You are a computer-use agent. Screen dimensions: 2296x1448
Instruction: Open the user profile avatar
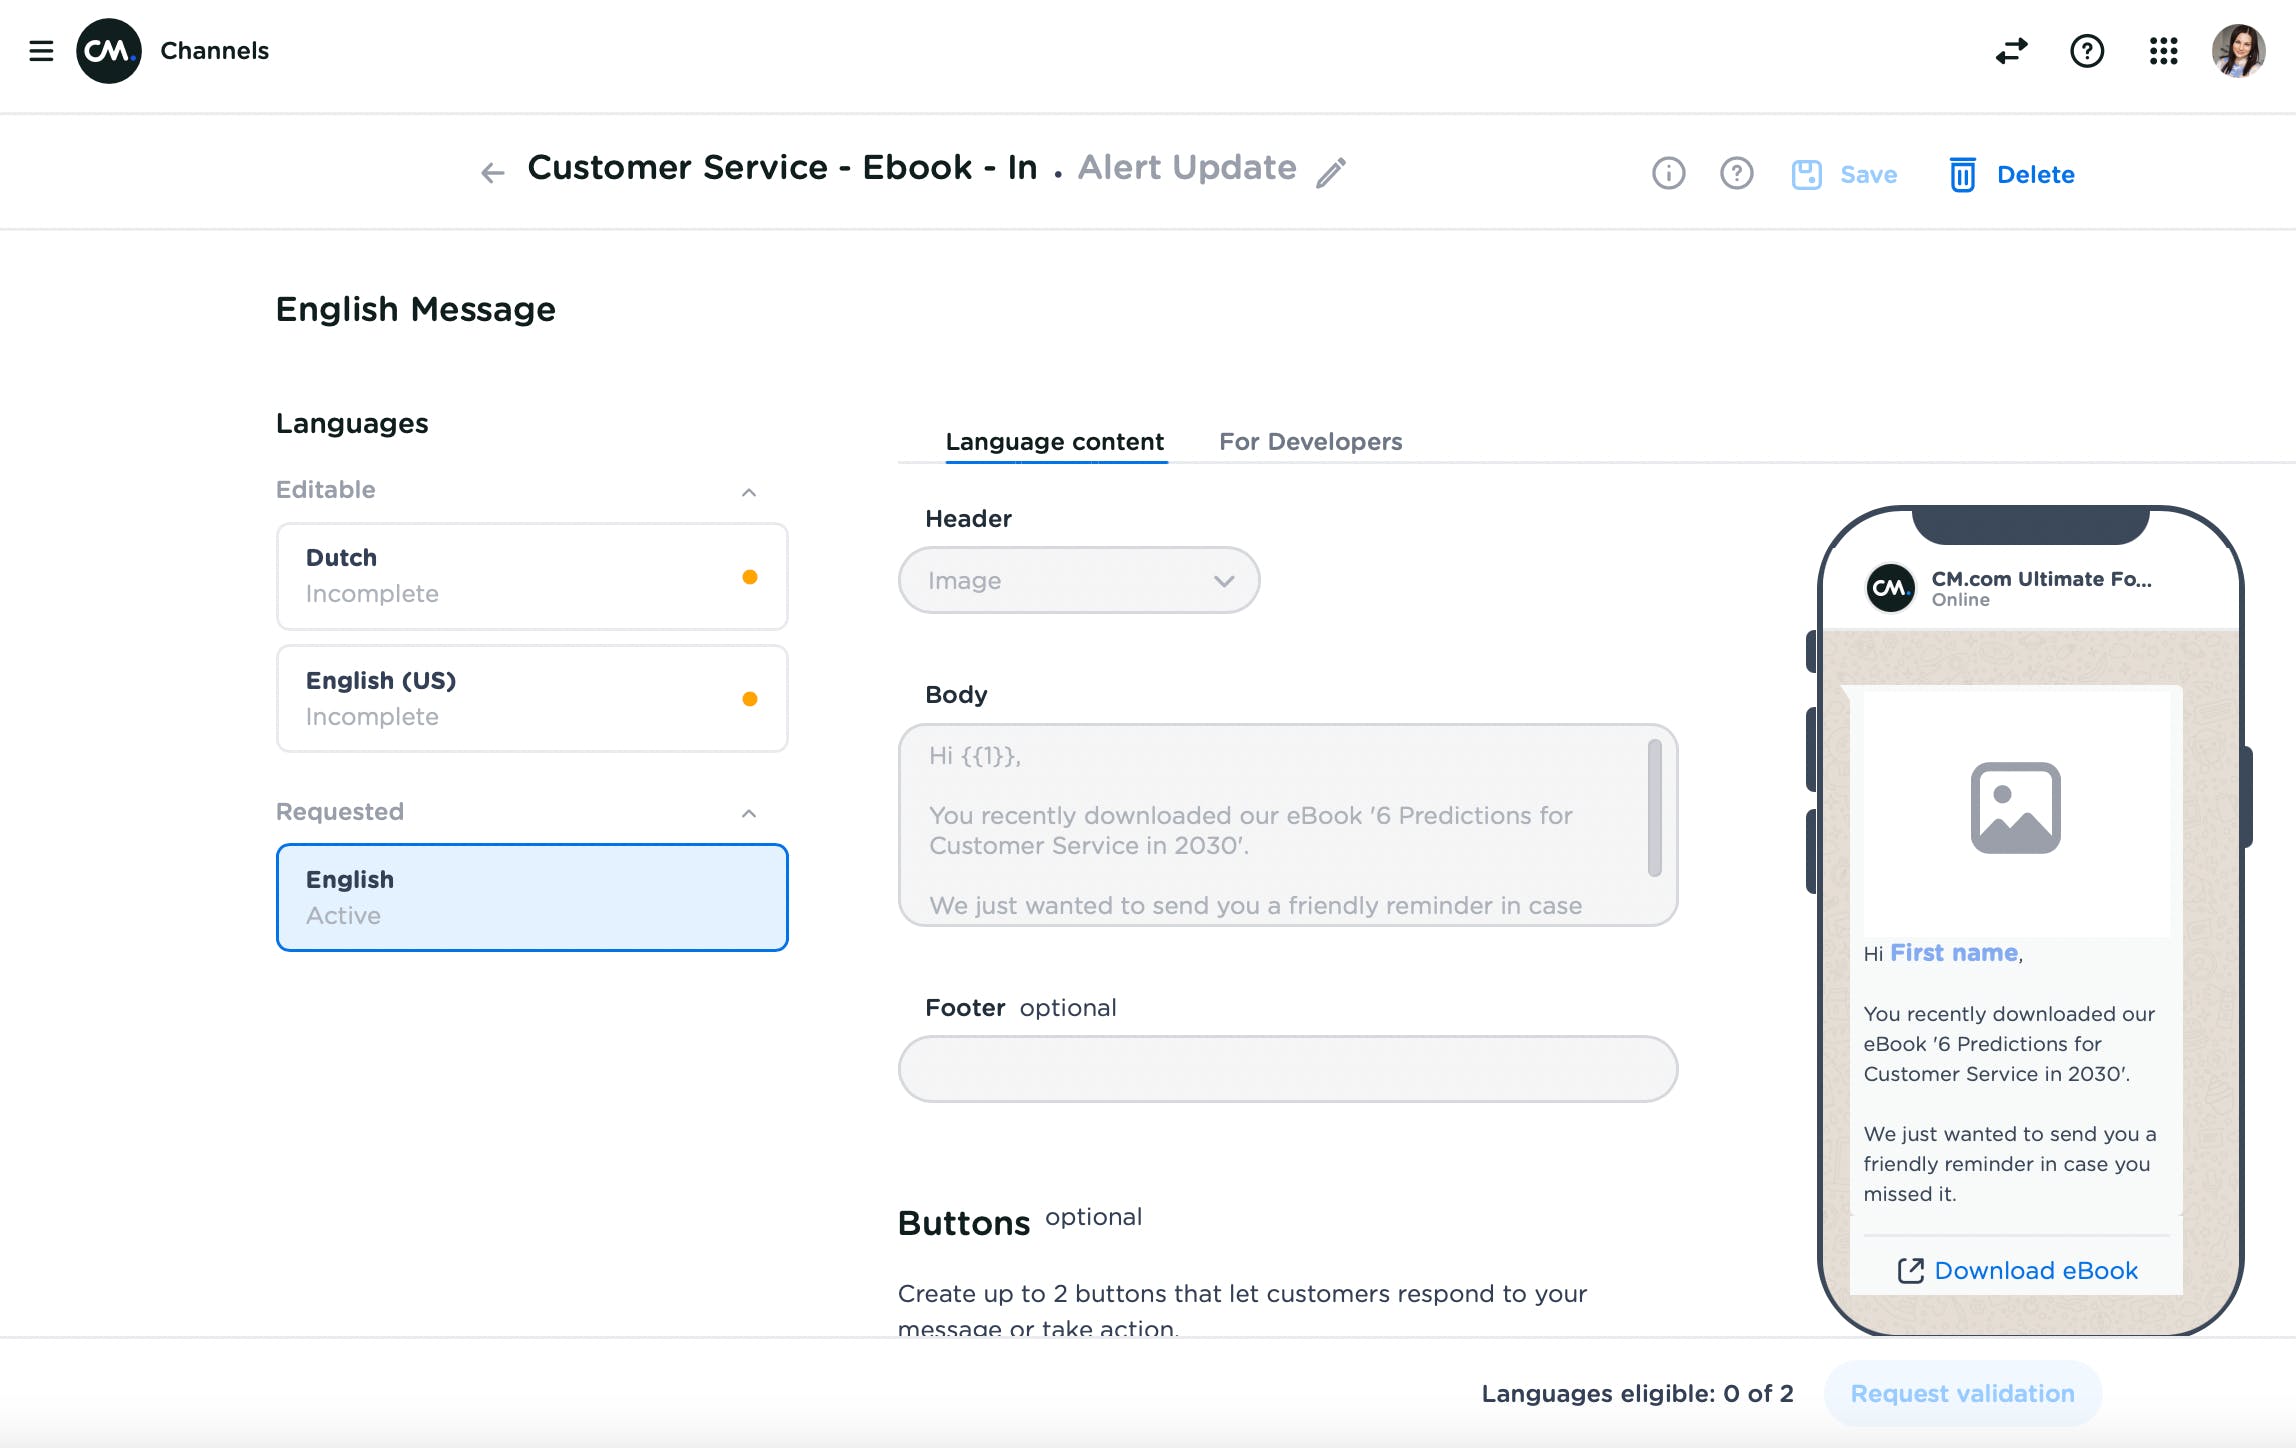2238,50
